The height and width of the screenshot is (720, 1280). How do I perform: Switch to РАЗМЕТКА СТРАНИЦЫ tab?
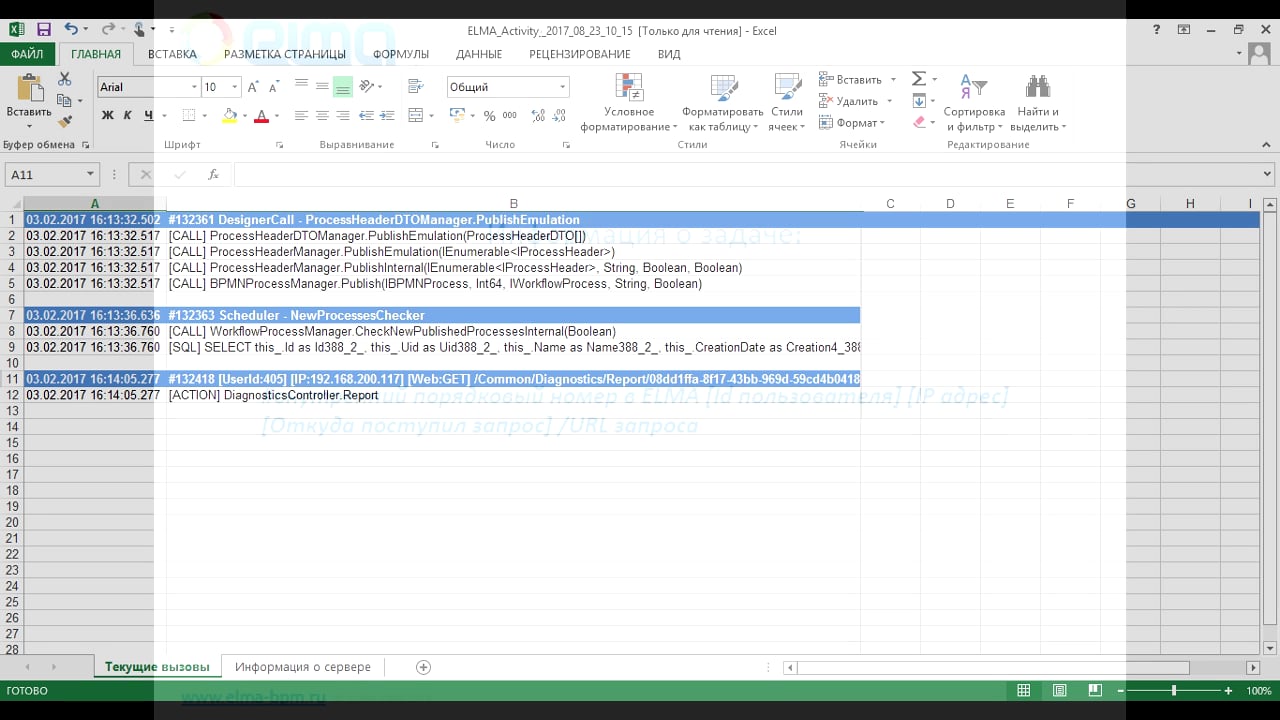(285, 54)
